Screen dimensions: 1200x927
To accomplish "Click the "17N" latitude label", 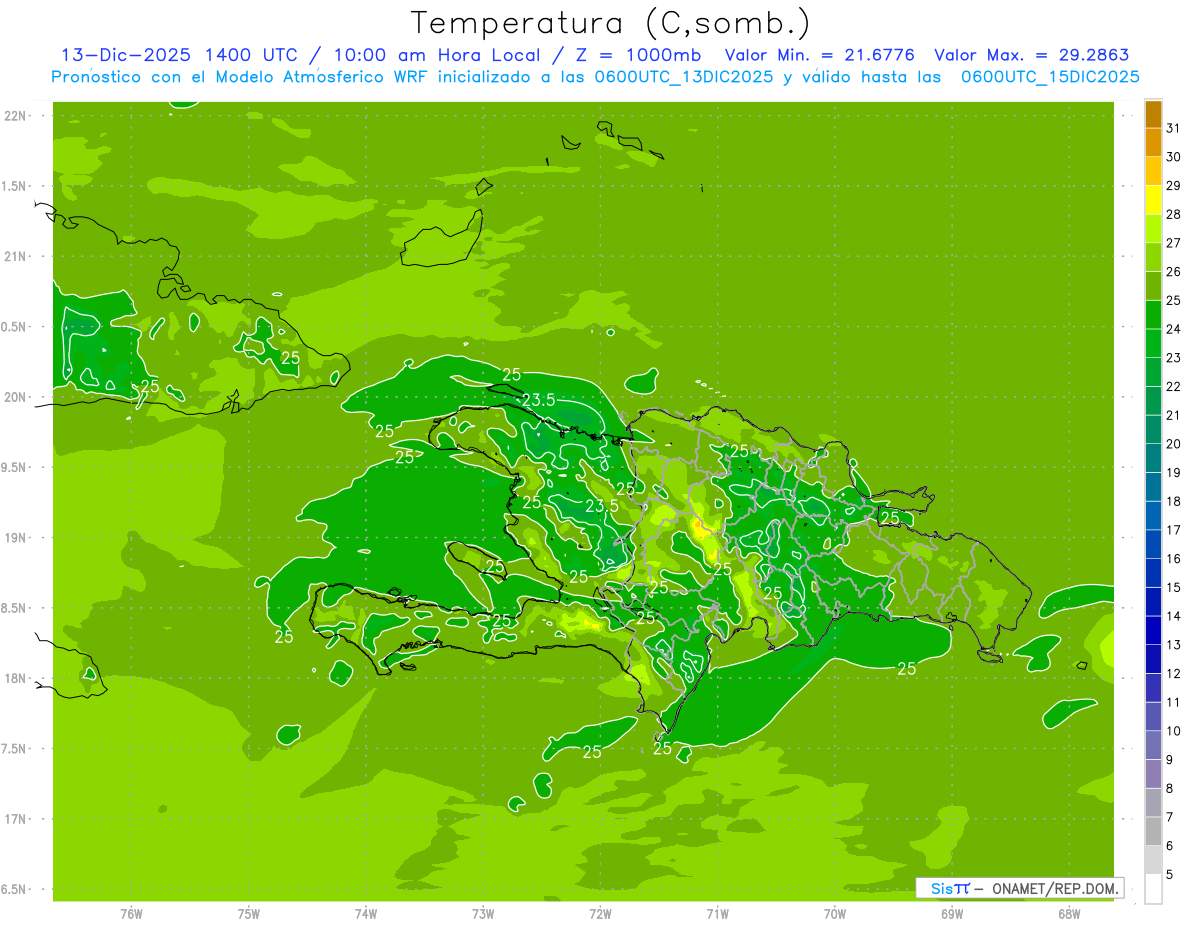I will [x=16, y=820].
